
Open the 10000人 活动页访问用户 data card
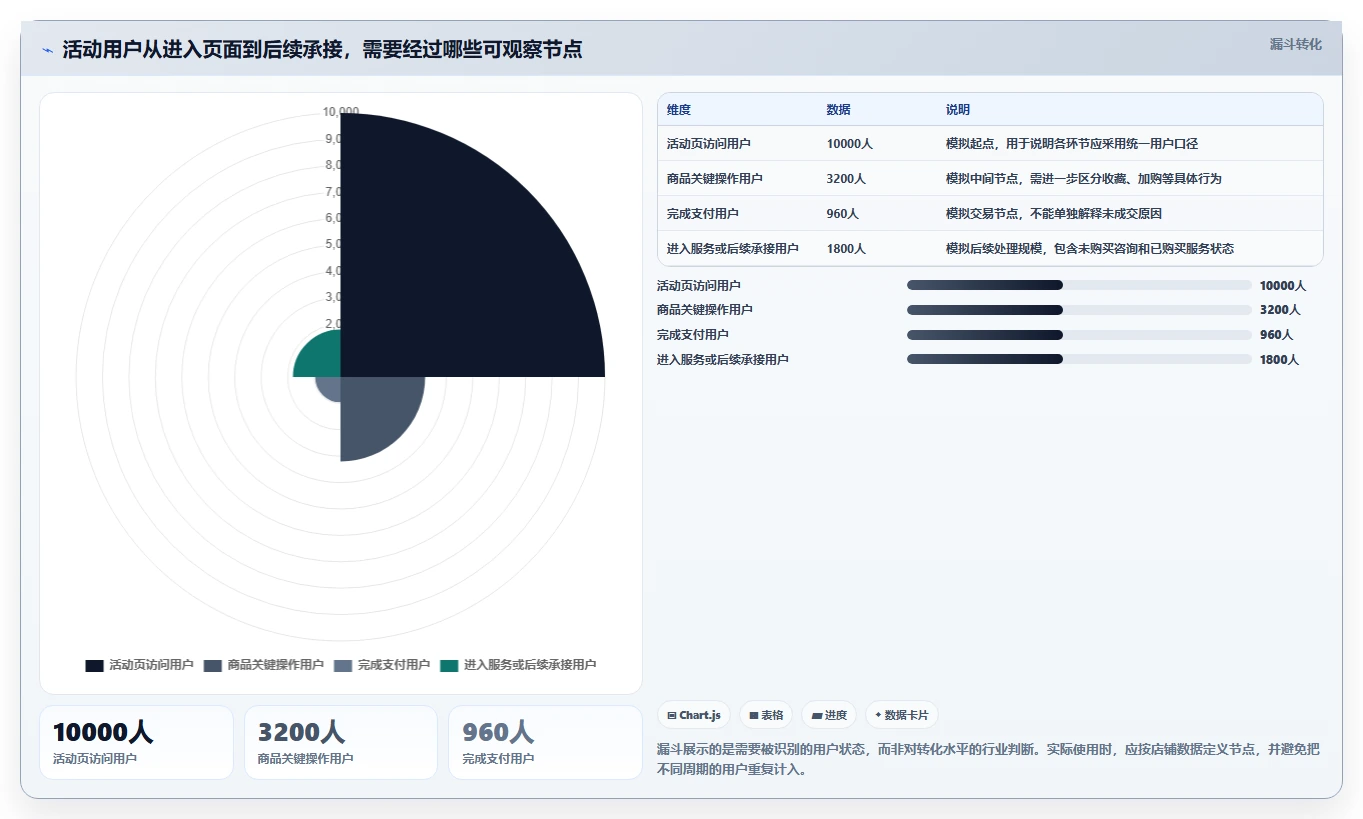(136, 742)
